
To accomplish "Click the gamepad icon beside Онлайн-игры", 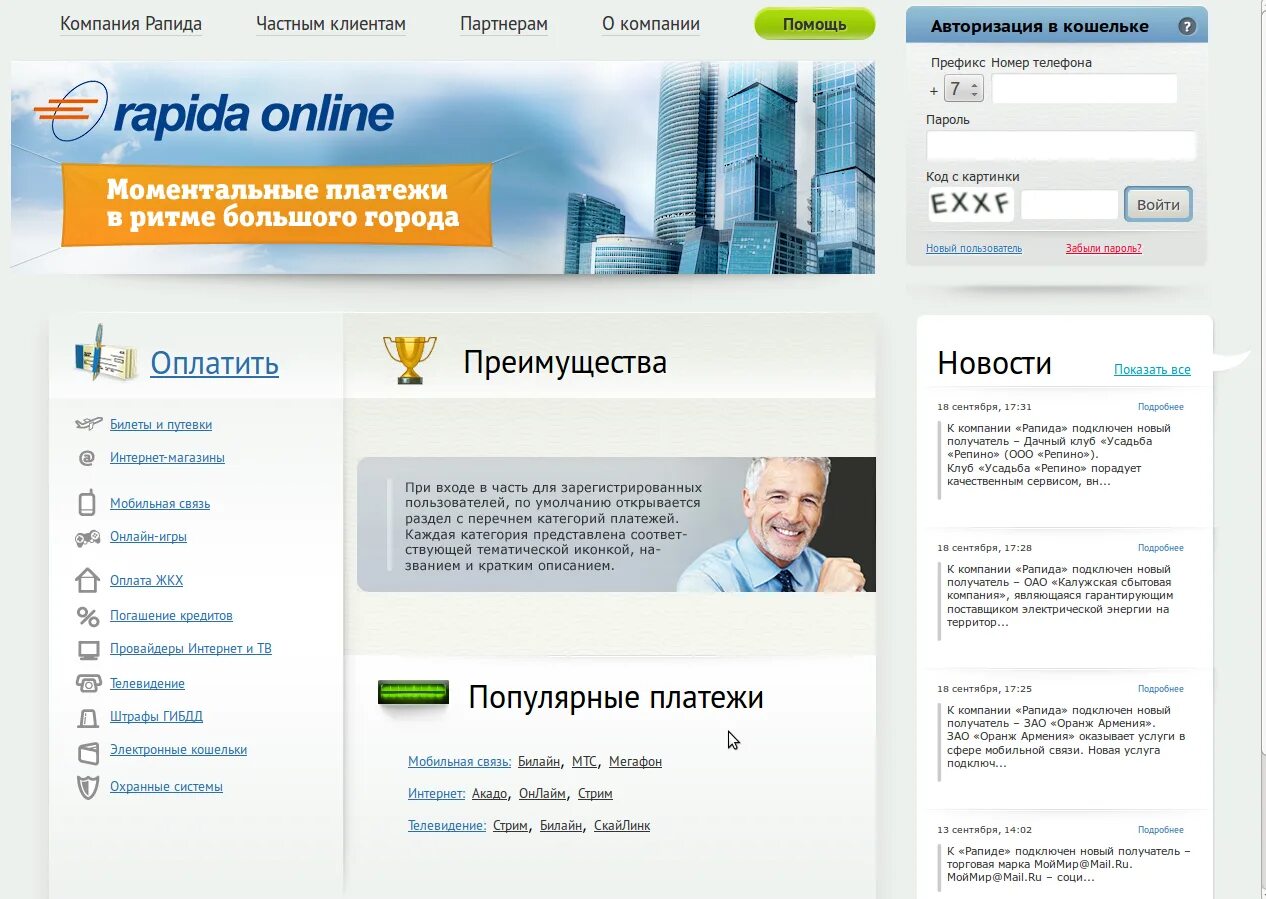I will [88, 537].
